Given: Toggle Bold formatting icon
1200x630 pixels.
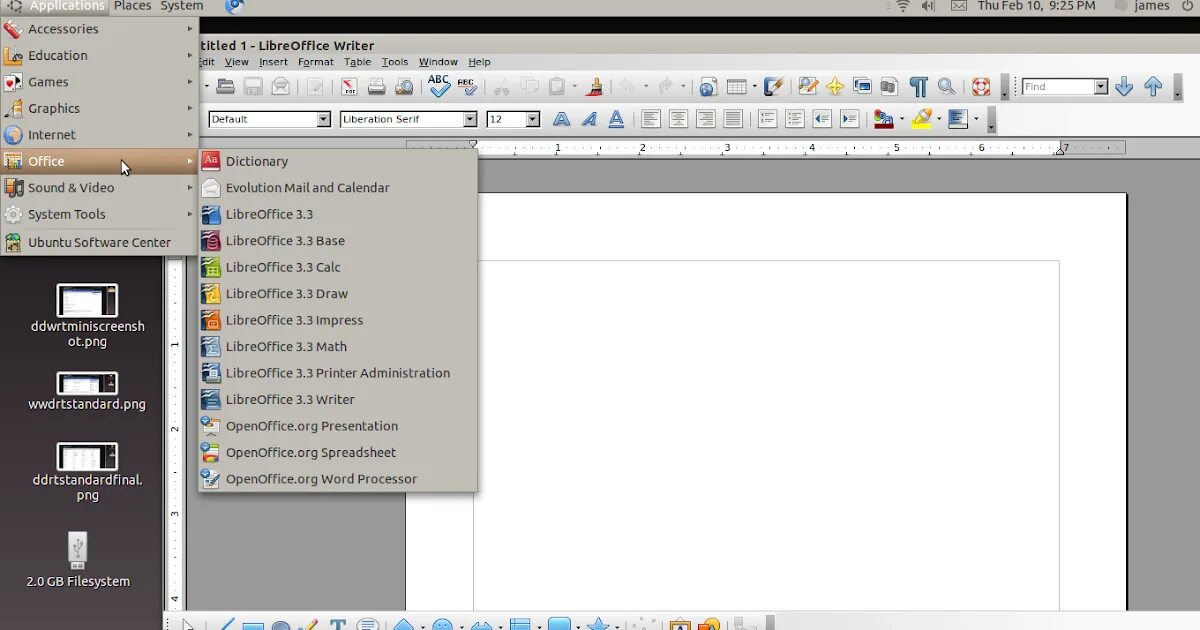Looking at the screenshot, I should (561, 119).
